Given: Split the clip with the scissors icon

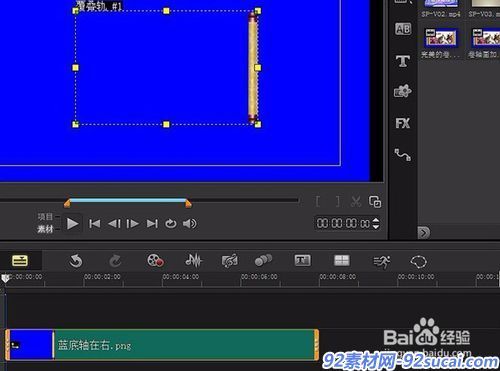Looking at the screenshot, I should (x=356, y=201).
